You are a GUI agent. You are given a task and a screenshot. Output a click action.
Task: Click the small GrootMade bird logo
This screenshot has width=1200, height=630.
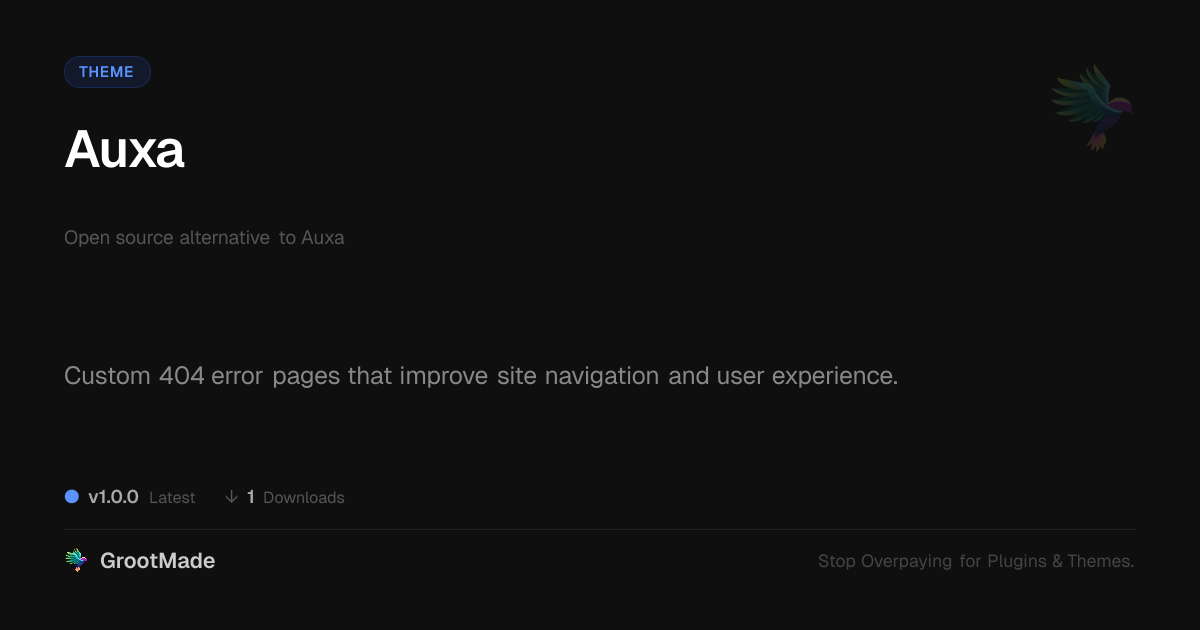tap(76, 561)
